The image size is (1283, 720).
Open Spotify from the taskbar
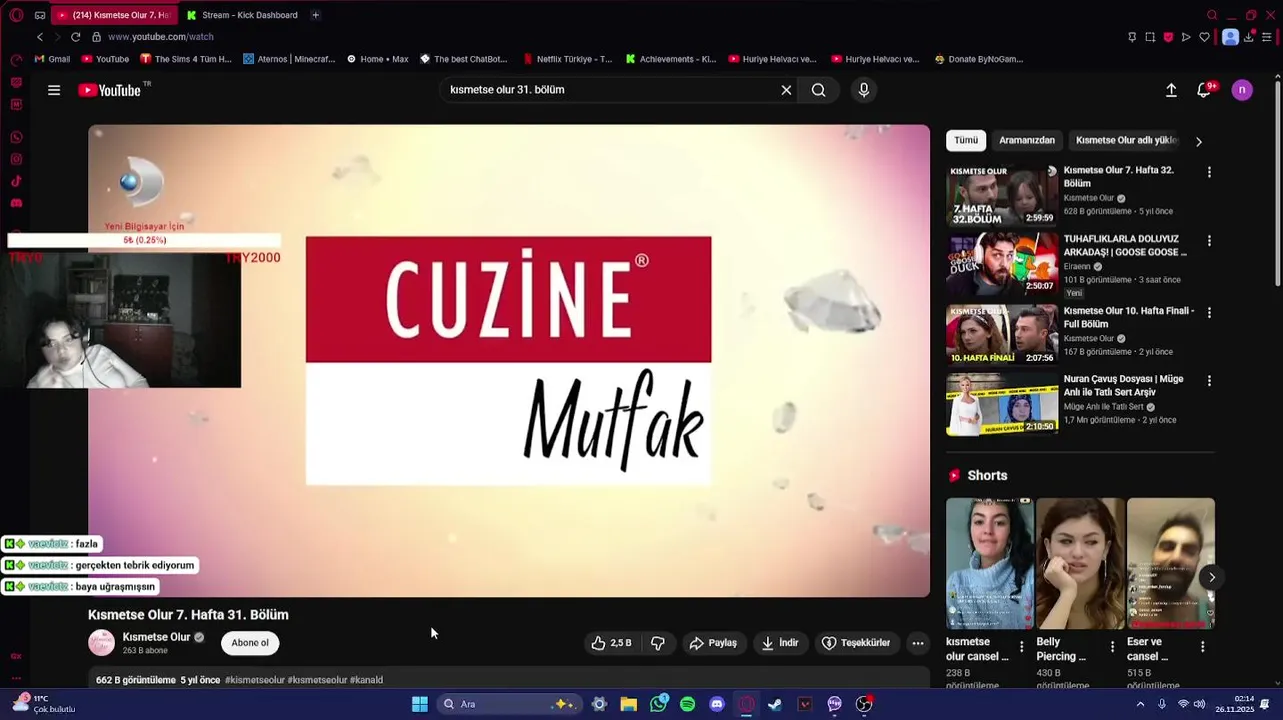(x=687, y=704)
